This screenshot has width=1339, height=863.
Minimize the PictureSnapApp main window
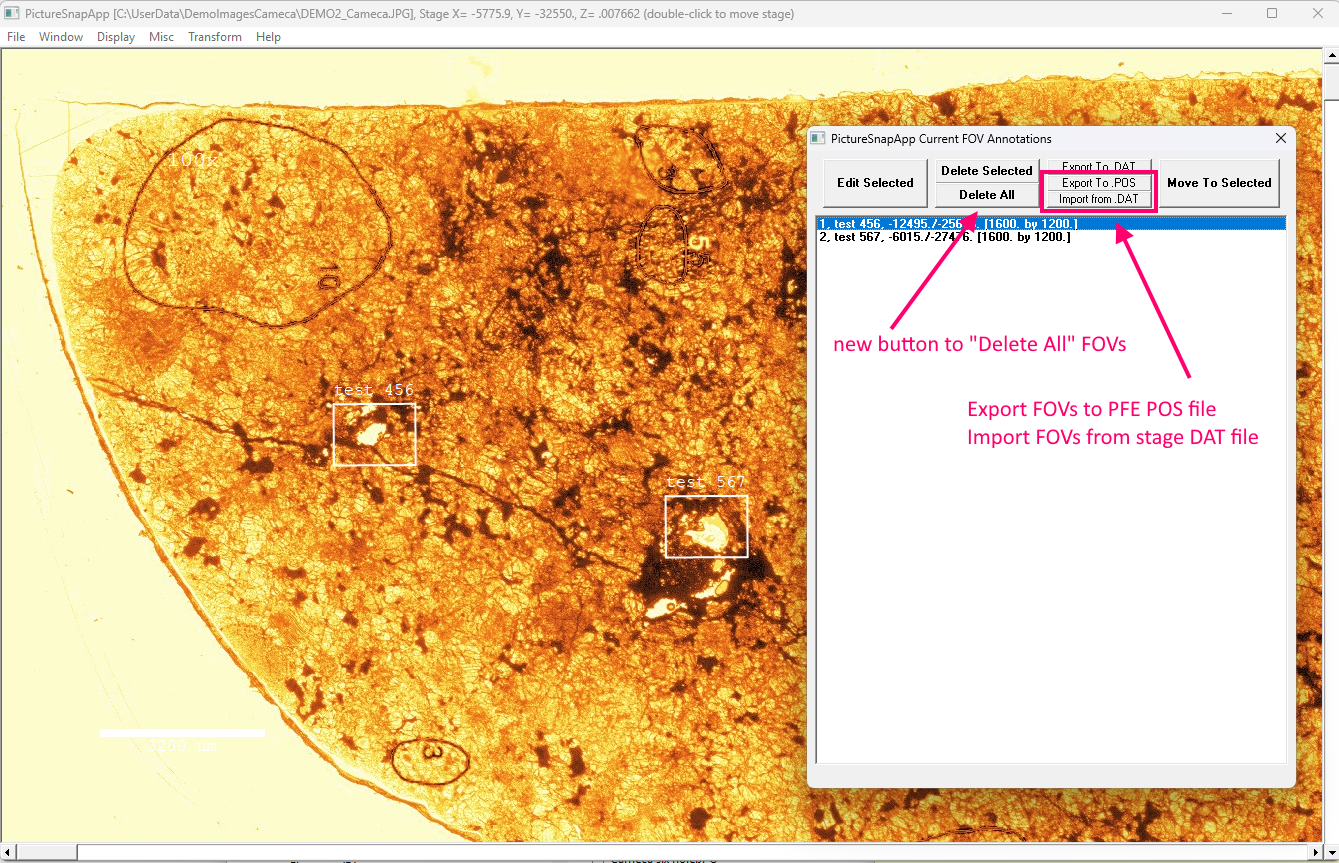click(1226, 14)
